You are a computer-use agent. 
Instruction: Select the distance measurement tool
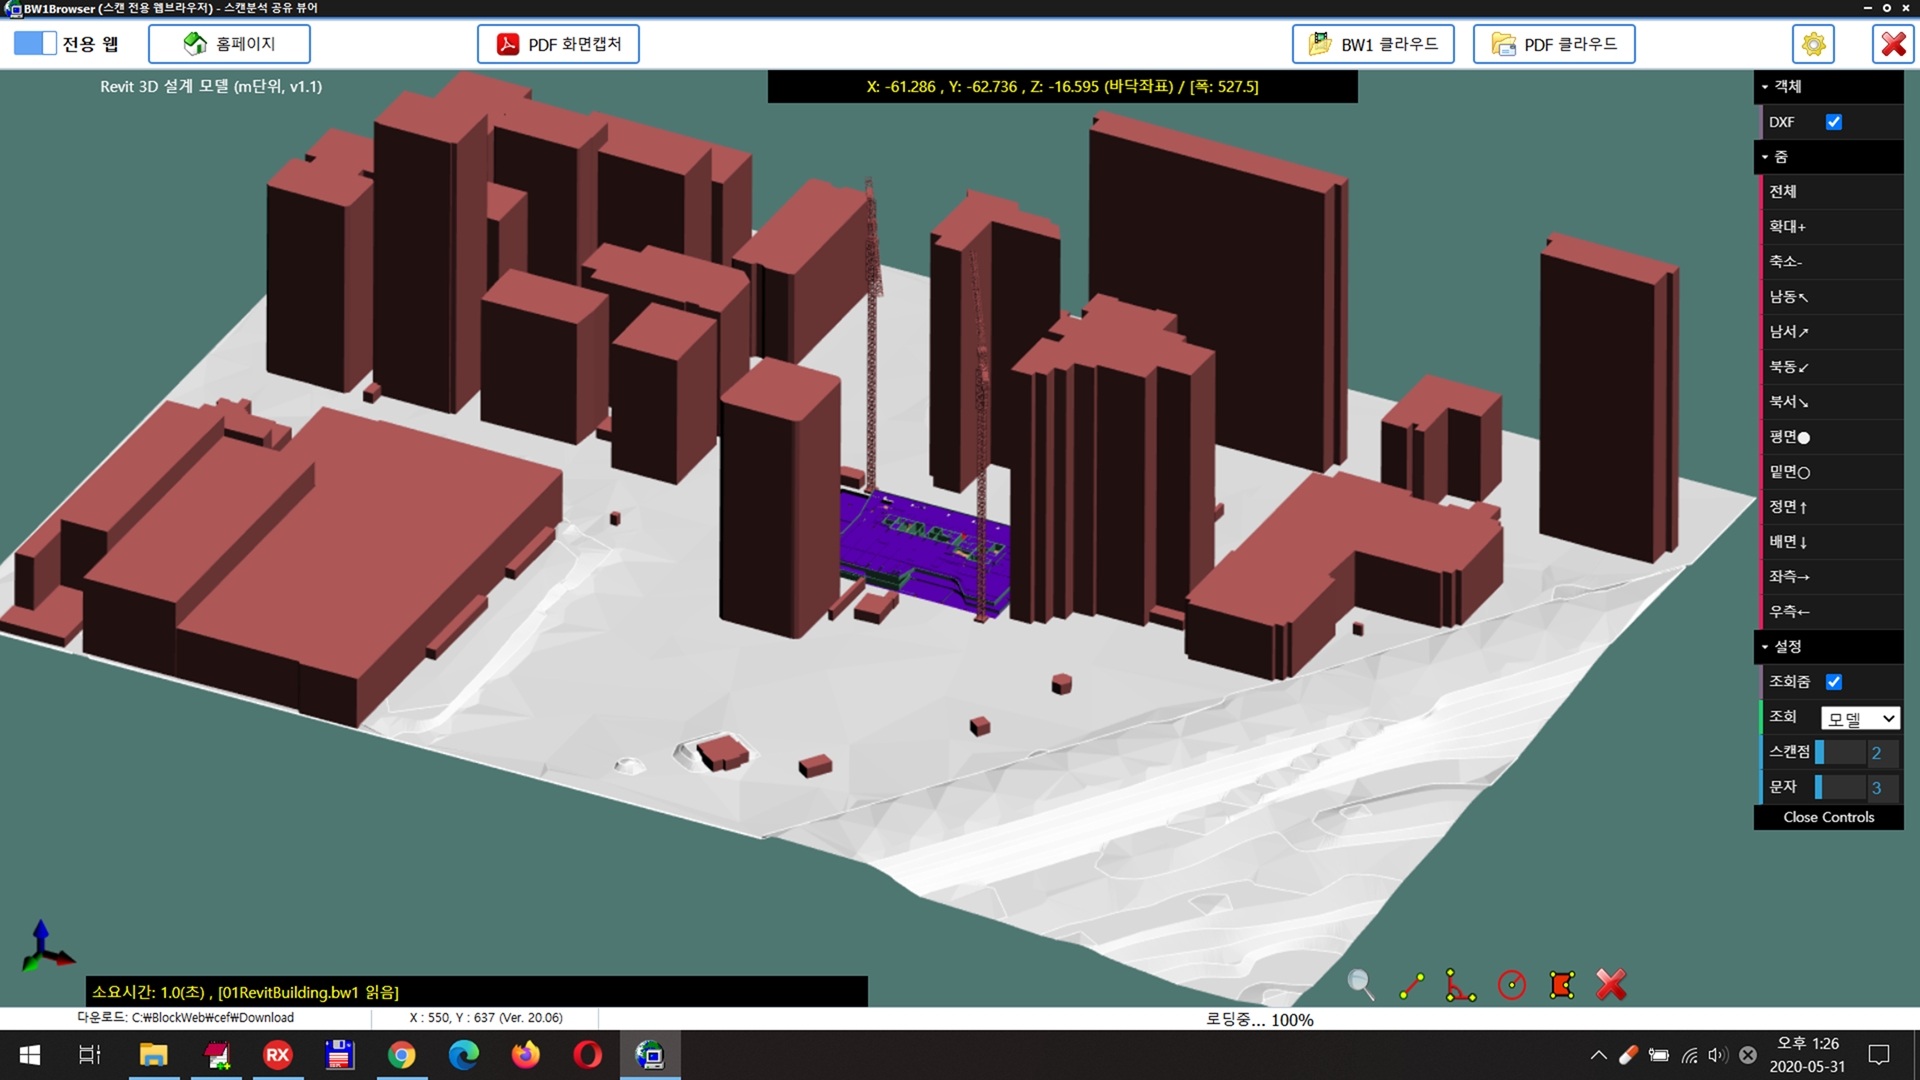click(x=1413, y=985)
